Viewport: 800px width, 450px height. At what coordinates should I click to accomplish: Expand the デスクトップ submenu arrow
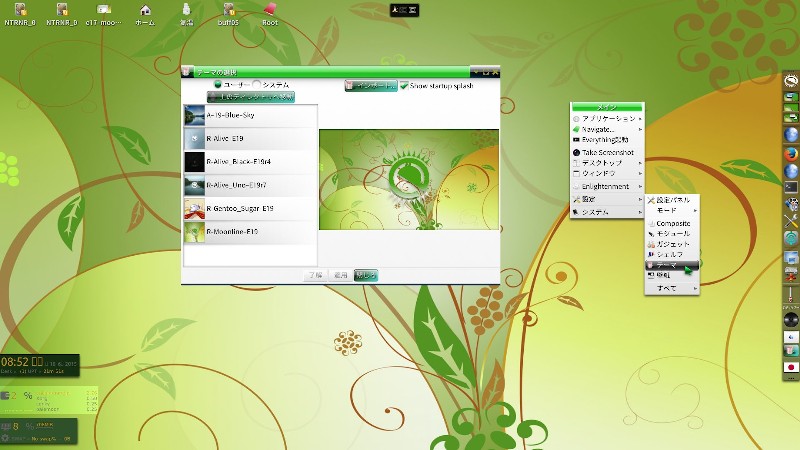click(640, 163)
